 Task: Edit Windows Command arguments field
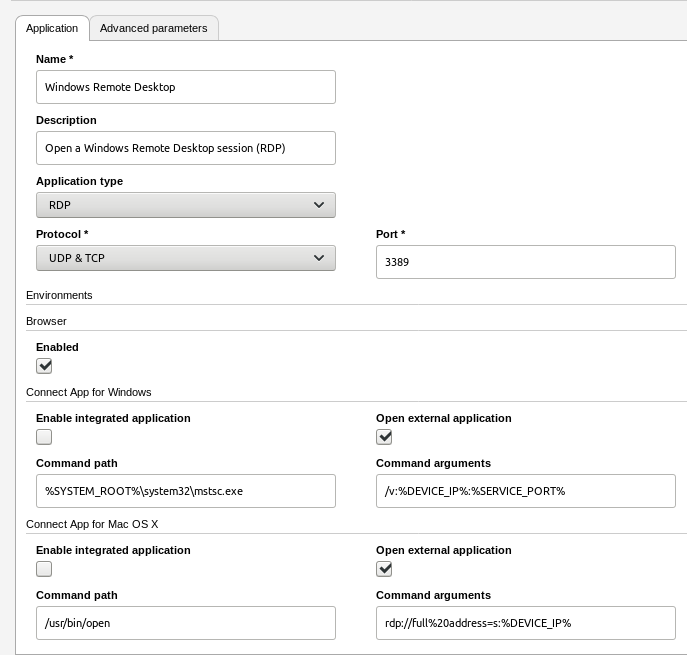coord(525,491)
